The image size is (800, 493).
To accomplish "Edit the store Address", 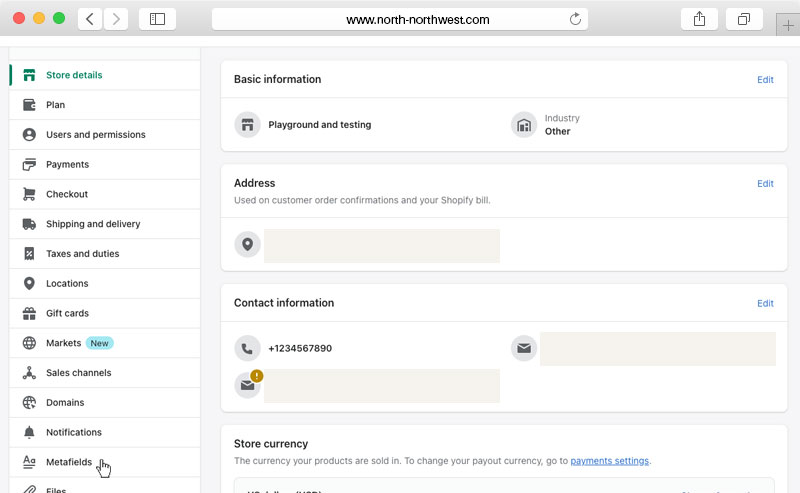I will (765, 184).
